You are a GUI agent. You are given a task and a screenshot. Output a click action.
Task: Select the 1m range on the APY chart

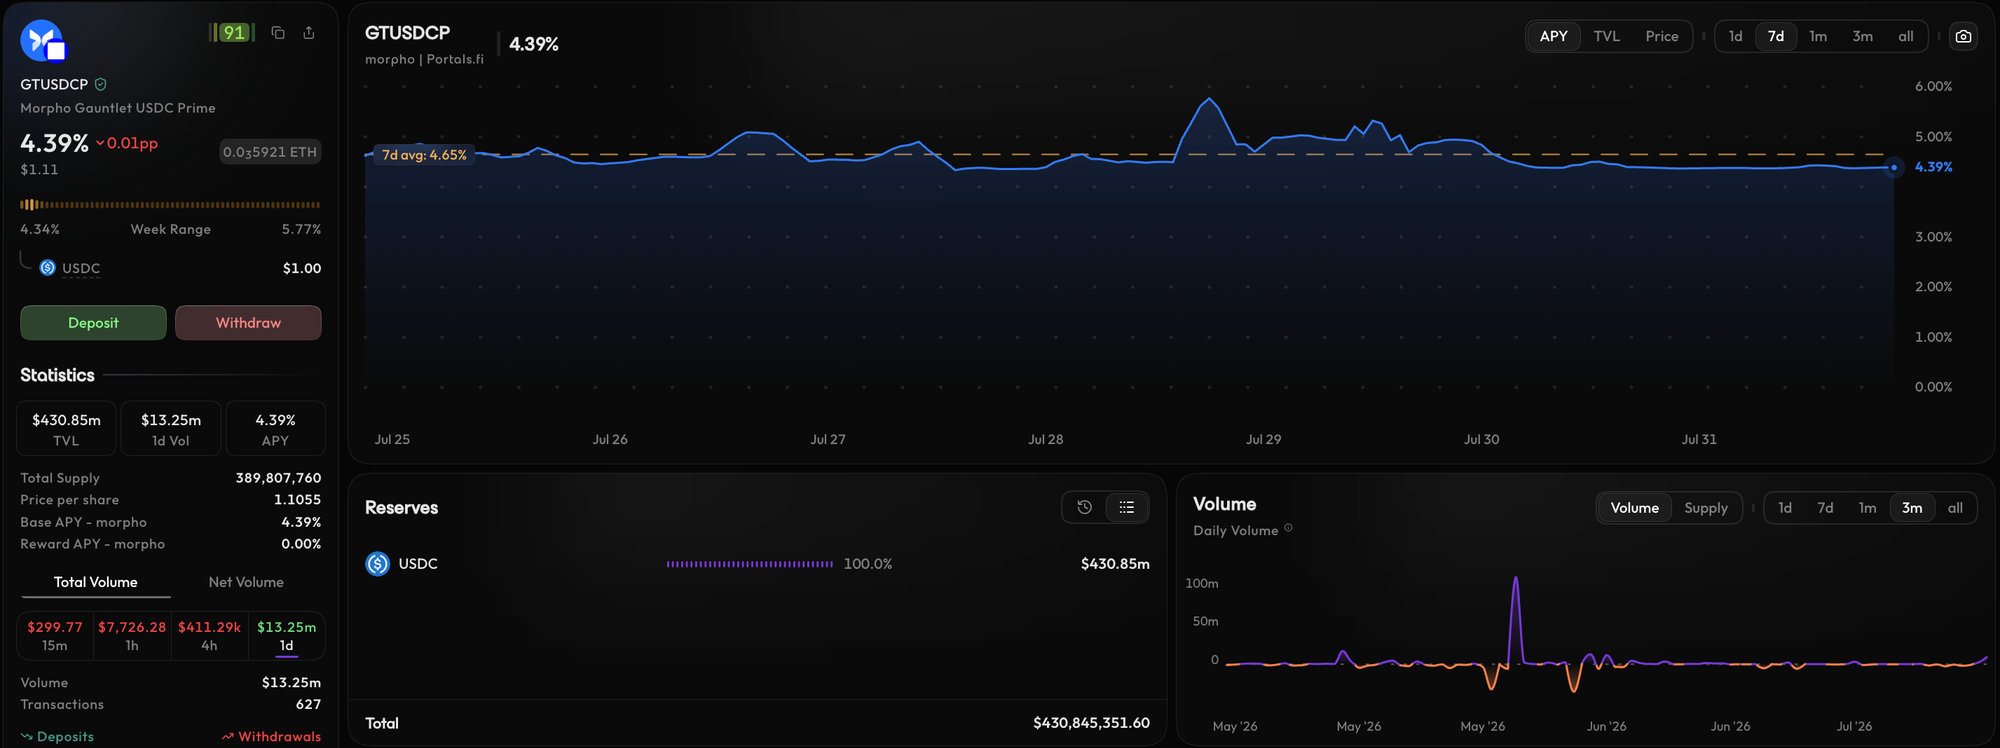click(1818, 36)
